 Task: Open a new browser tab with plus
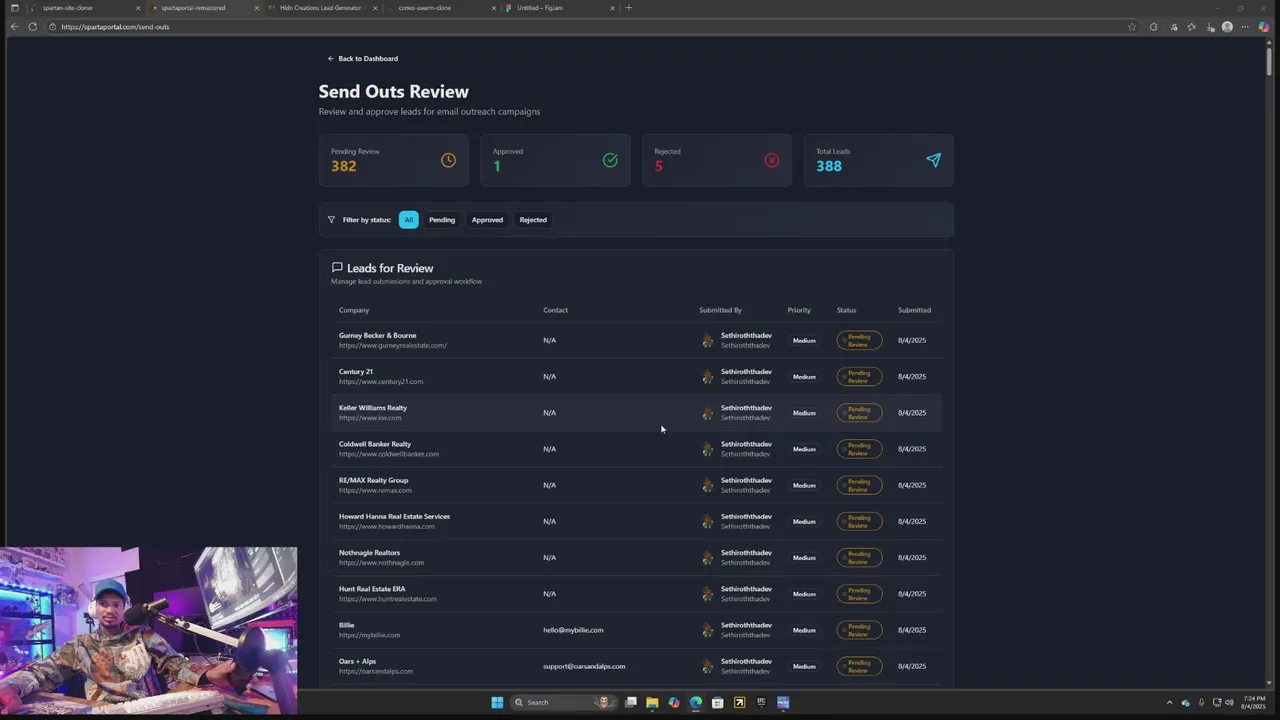click(x=628, y=8)
